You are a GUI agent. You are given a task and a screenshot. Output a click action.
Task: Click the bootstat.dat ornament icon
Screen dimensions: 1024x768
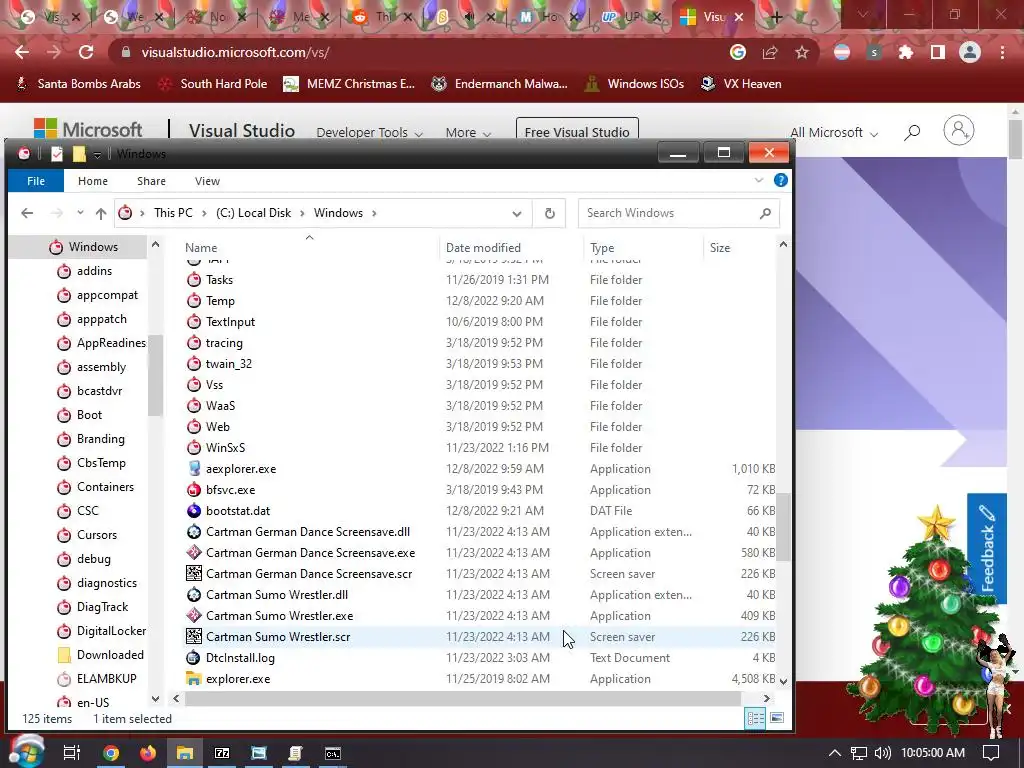(194, 511)
